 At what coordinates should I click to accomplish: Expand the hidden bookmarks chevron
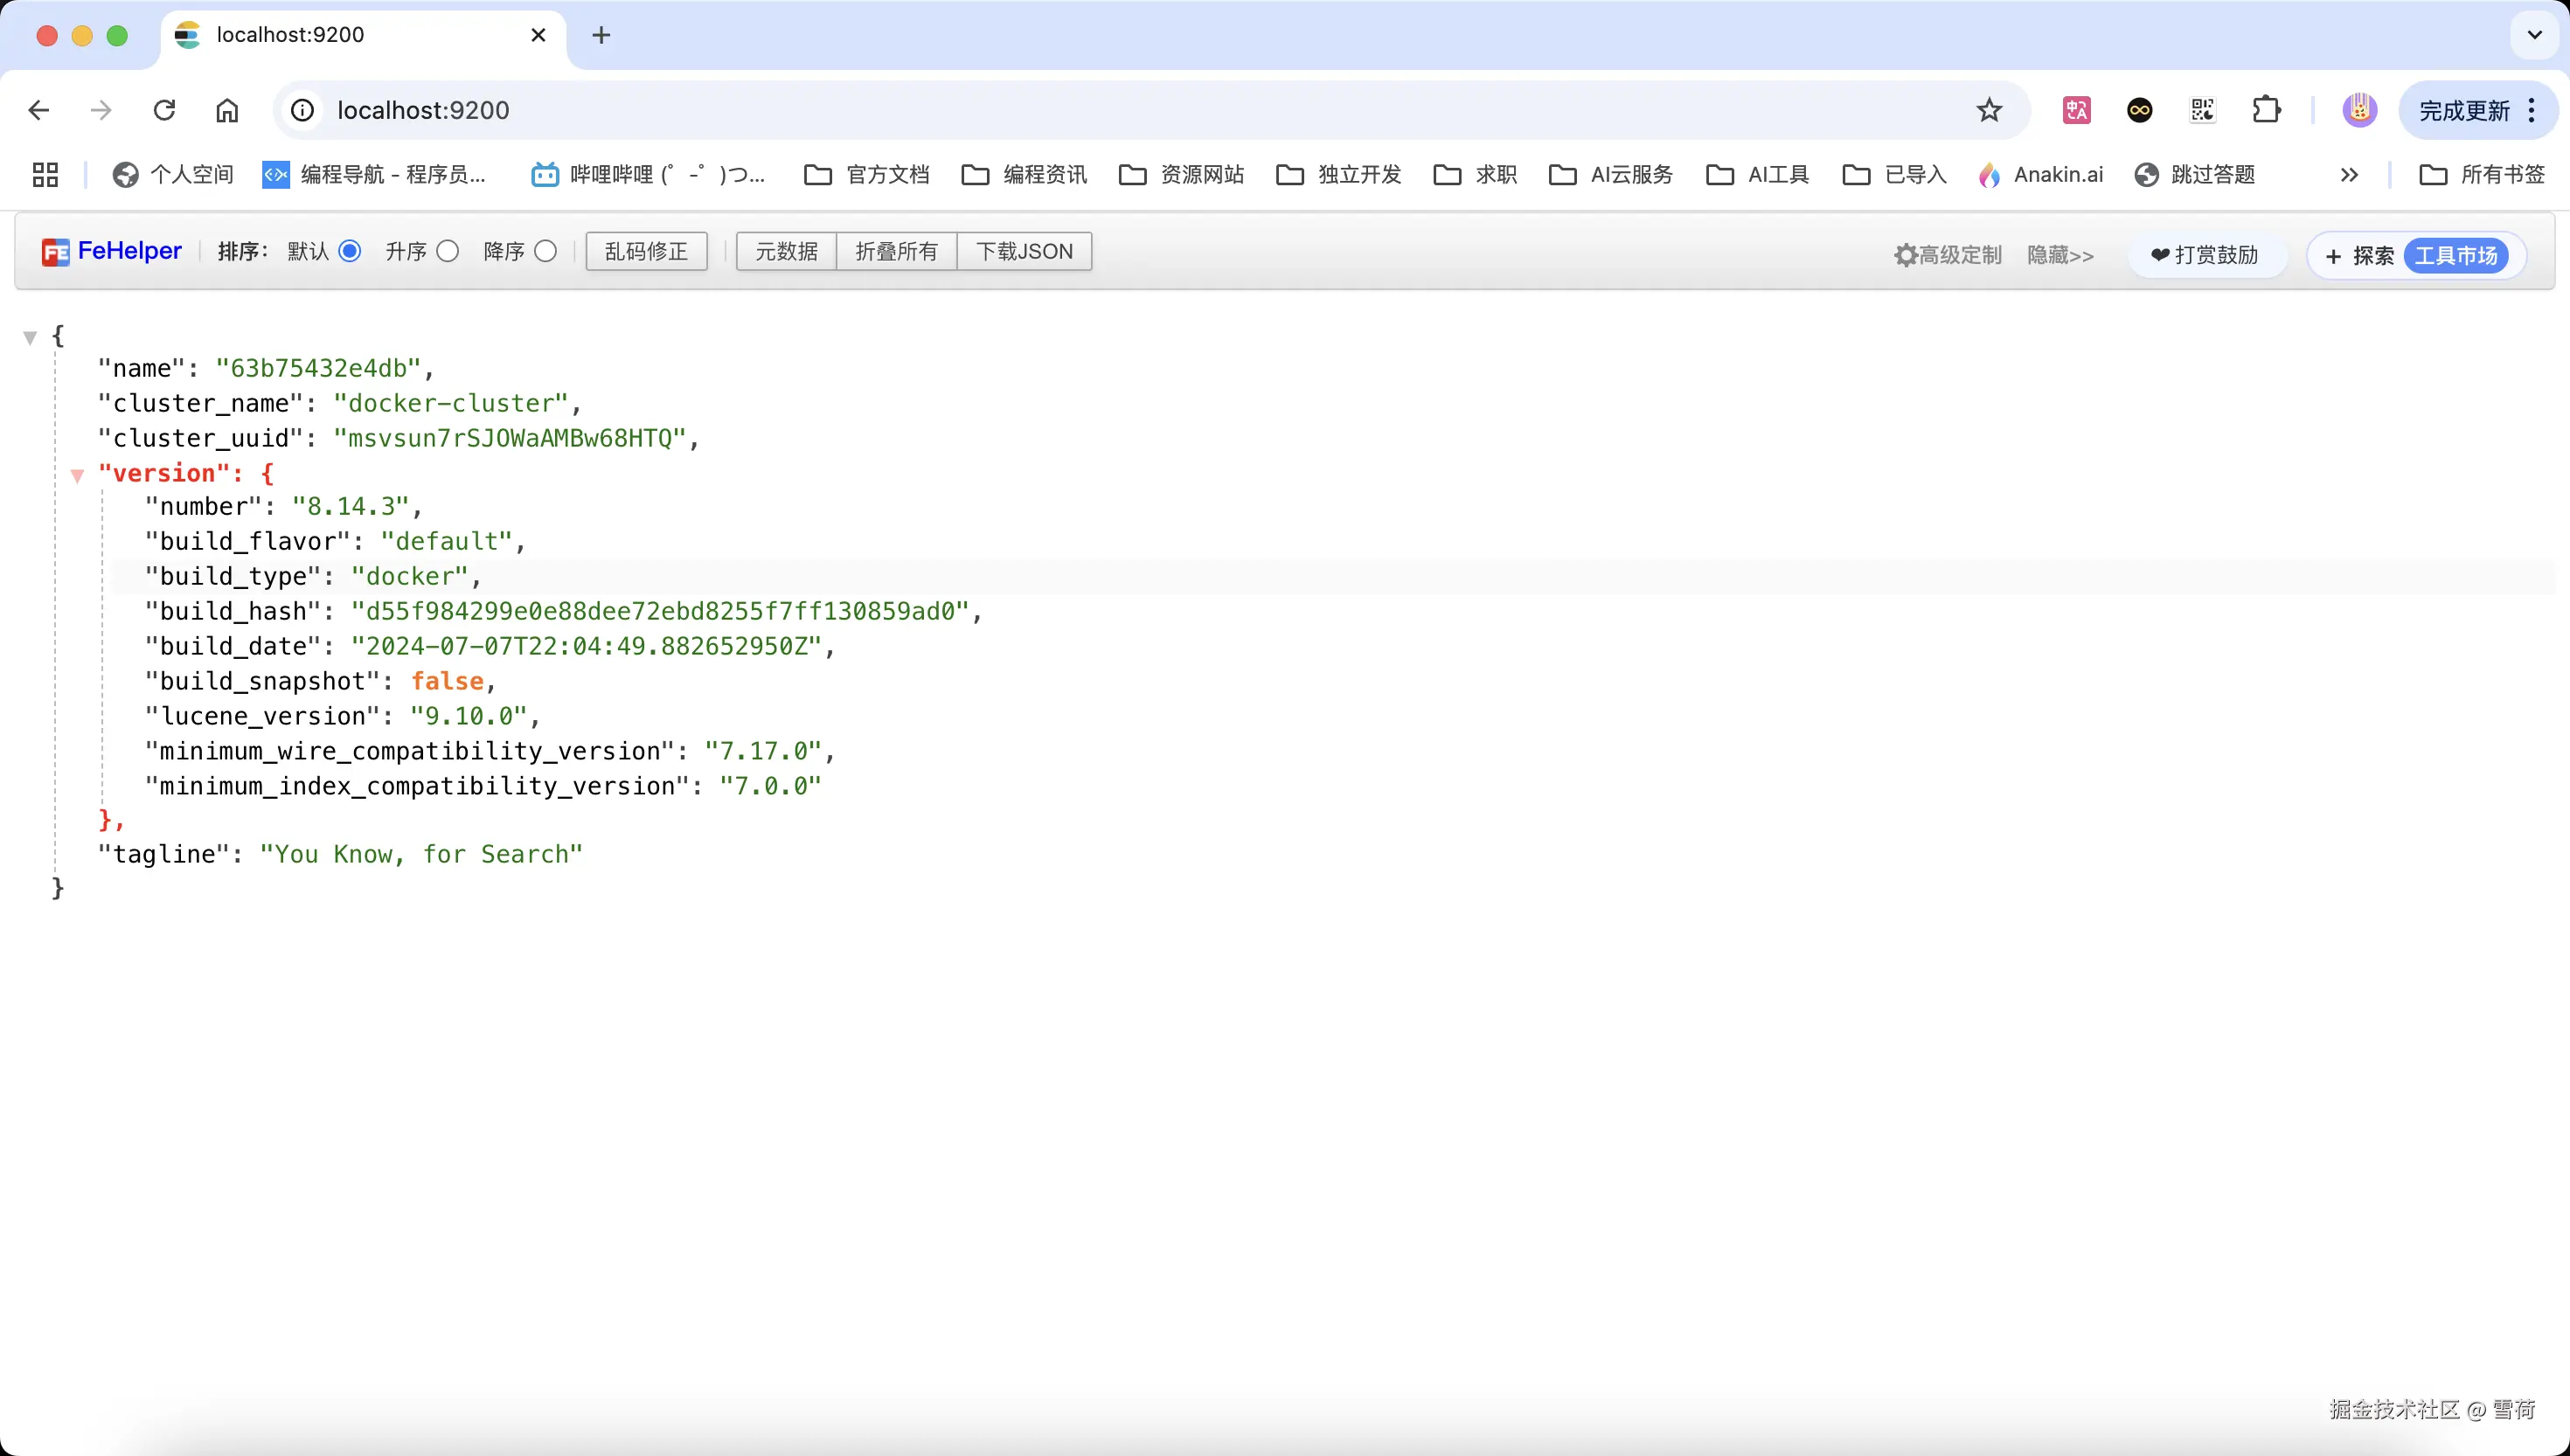(2349, 175)
